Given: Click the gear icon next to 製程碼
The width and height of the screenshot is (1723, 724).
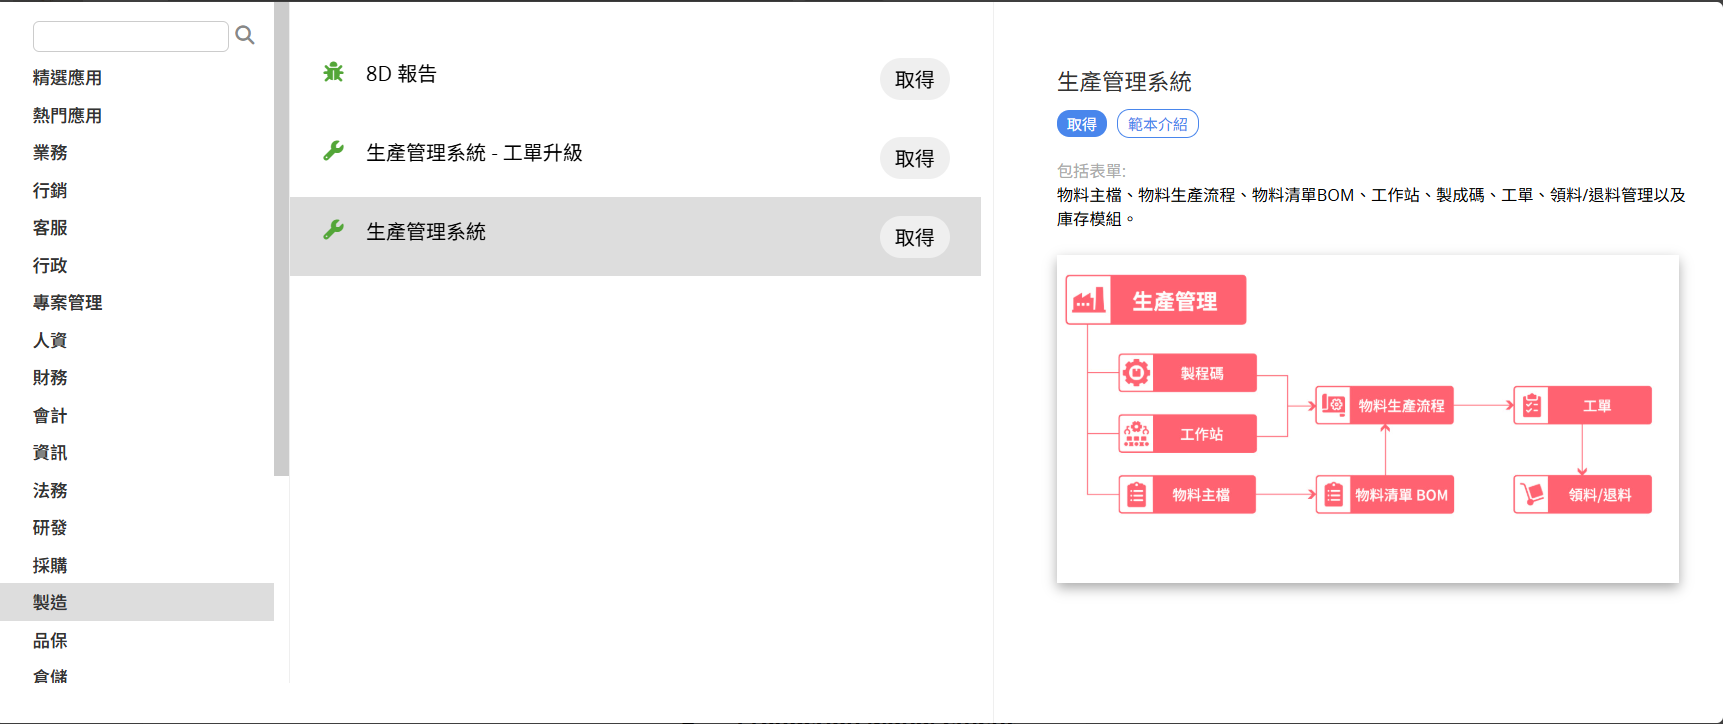Looking at the screenshot, I should click(x=1136, y=373).
